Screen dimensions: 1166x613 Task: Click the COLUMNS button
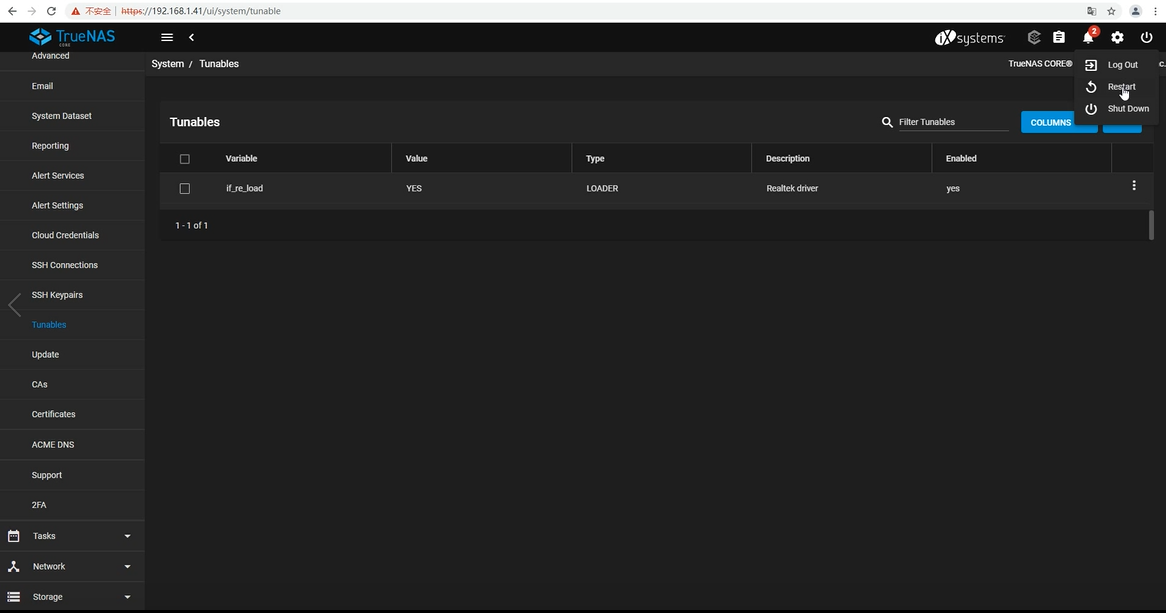point(1050,122)
